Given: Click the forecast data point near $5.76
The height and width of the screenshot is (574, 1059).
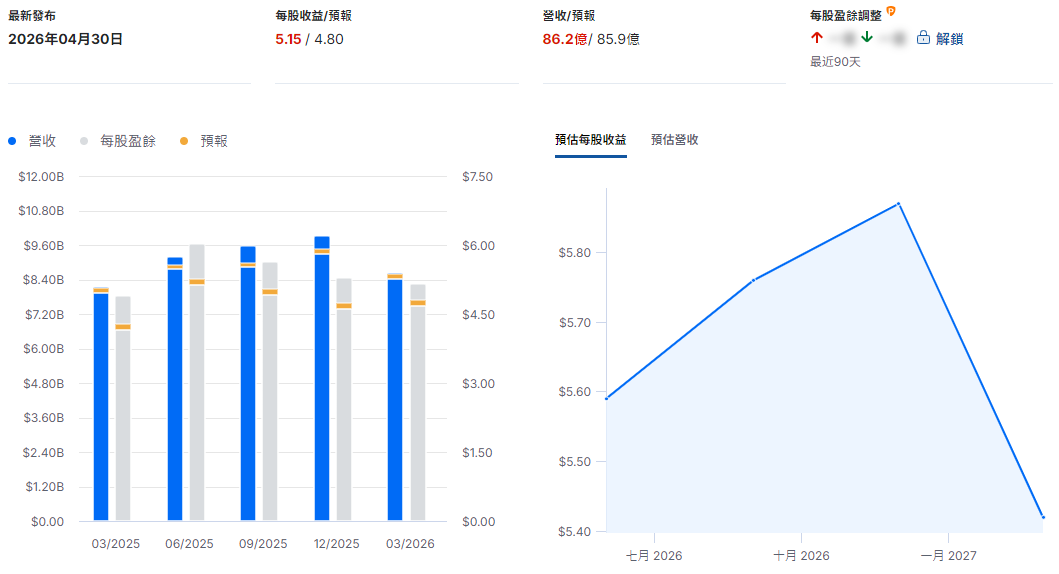Looking at the screenshot, I should pyautogui.click(x=754, y=280).
